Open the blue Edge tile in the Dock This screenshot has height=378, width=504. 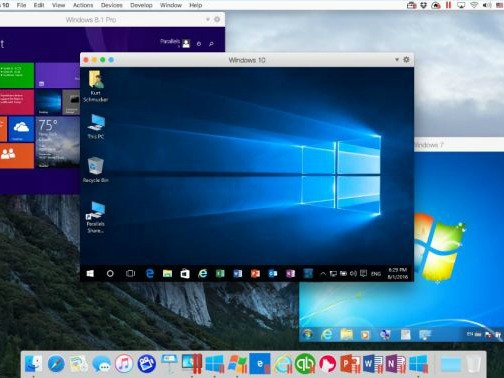(260, 364)
